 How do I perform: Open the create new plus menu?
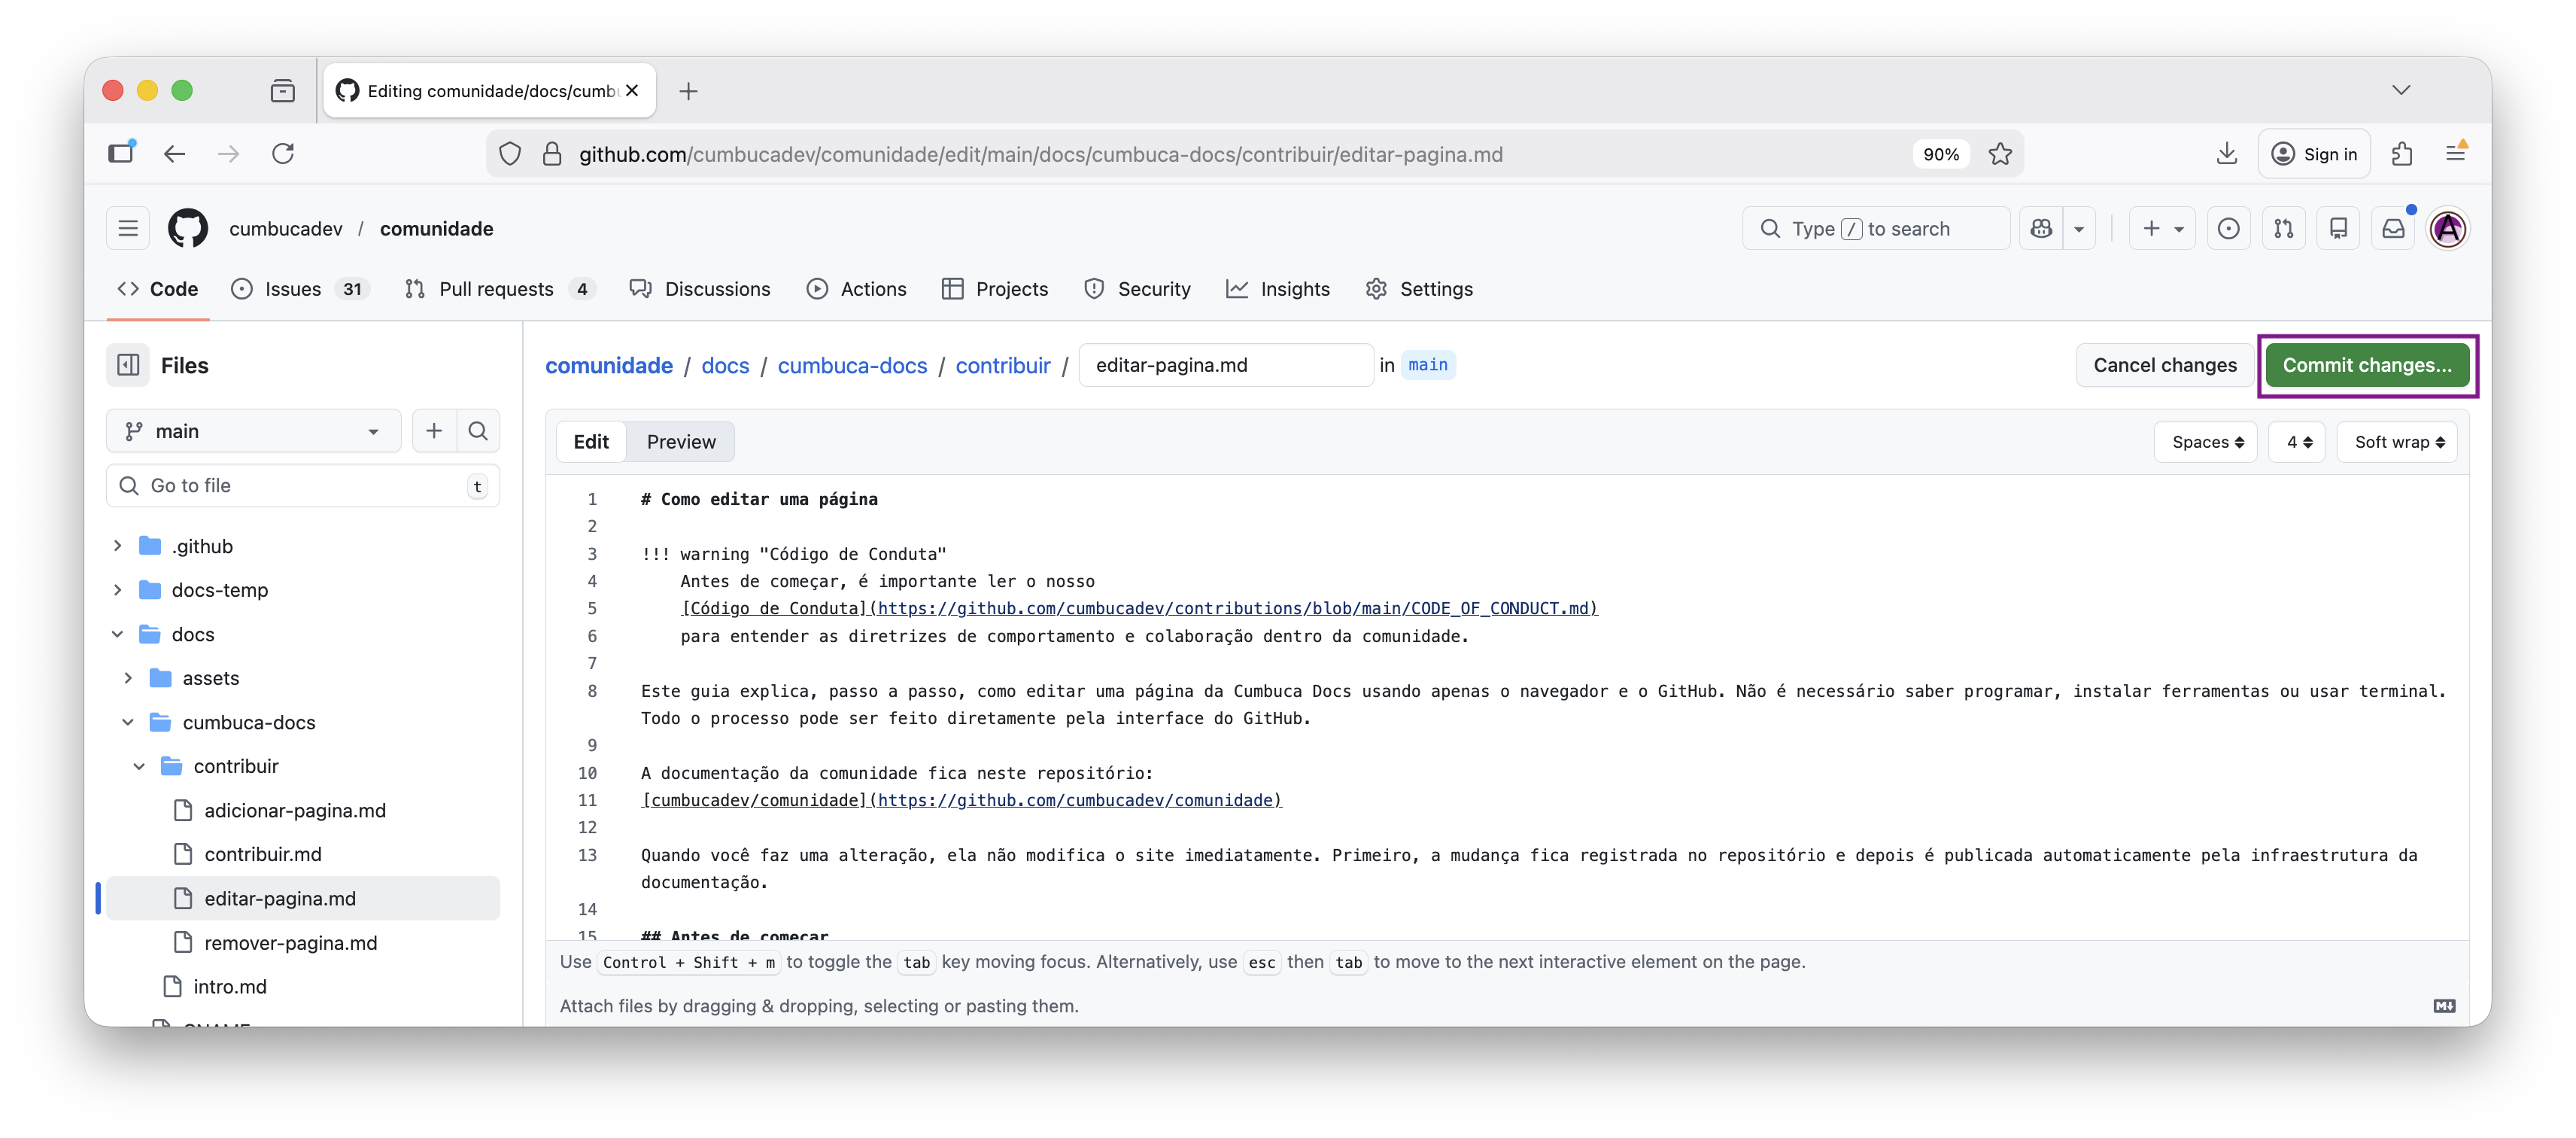pyautogui.click(x=2162, y=228)
